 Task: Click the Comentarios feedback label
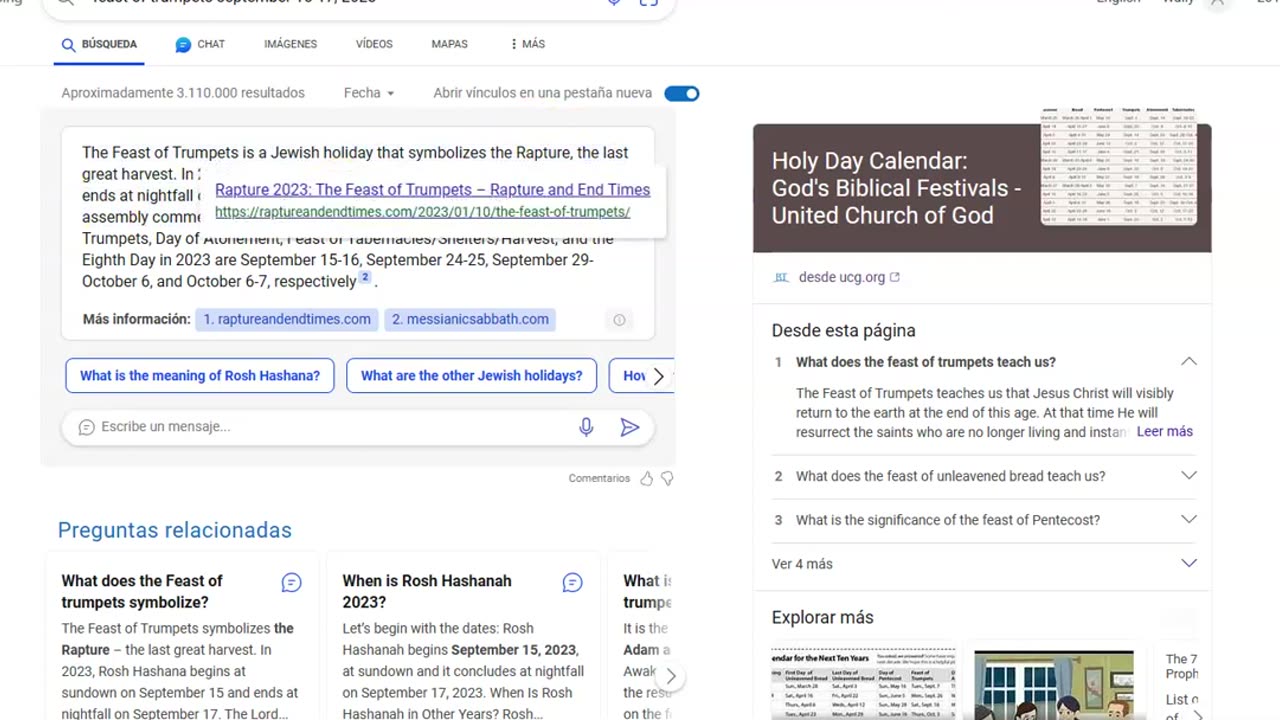(x=599, y=479)
